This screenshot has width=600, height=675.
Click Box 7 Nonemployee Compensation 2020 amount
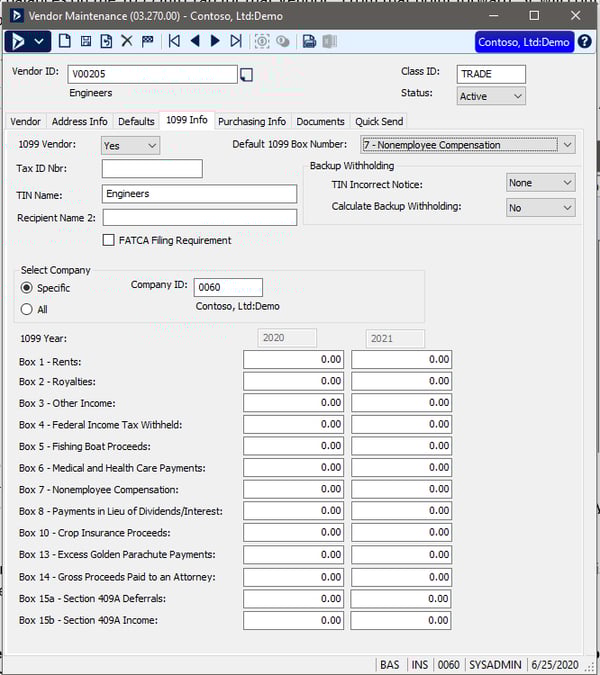click(294, 489)
